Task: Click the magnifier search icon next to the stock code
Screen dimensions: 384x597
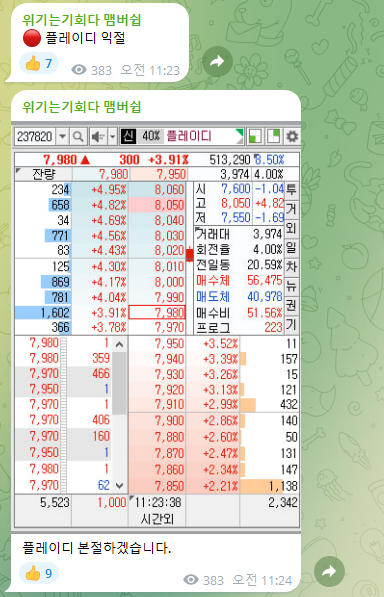Action: point(78,136)
